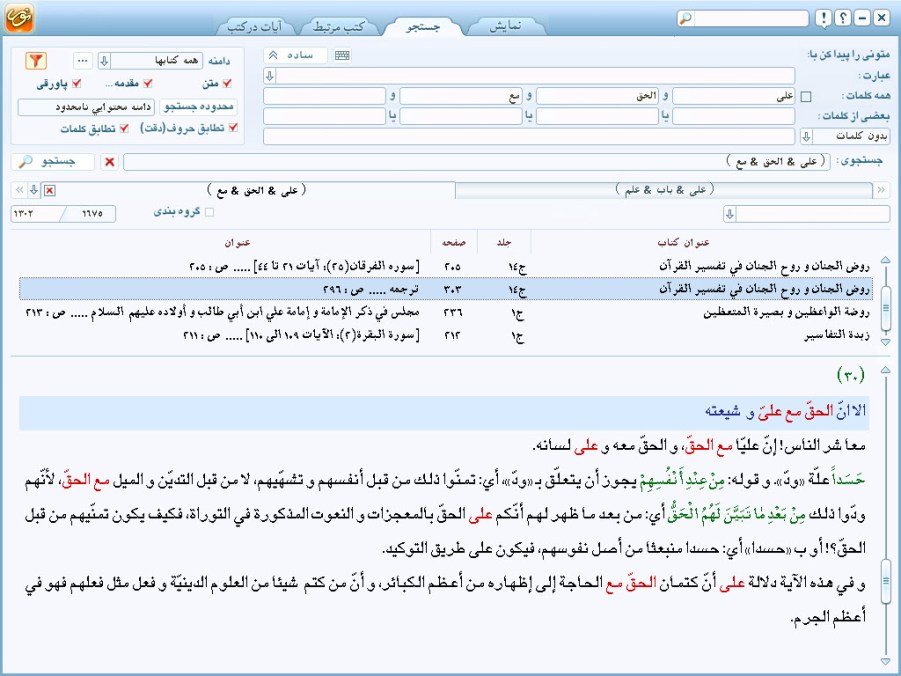The width and height of the screenshot is (901, 676).
Task: Toggle the پاورقی checkbox
Action: [76, 83]
